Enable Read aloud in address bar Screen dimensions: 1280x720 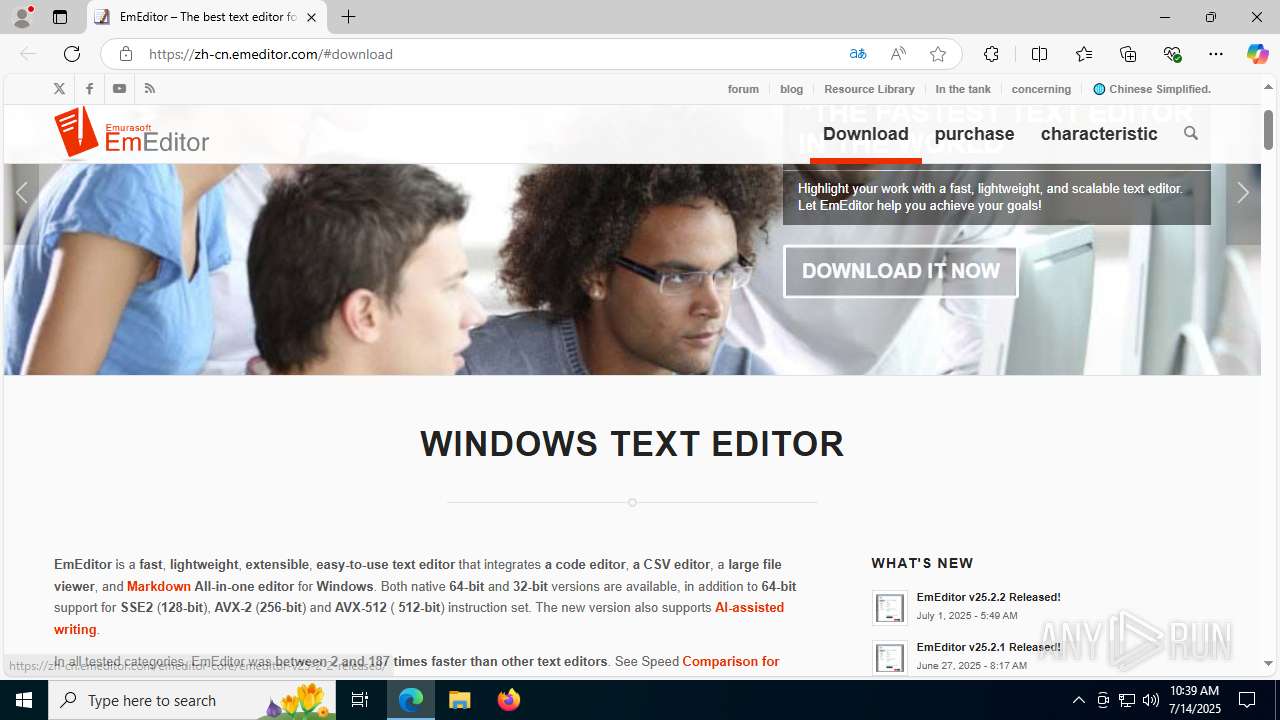pos(898,54)
